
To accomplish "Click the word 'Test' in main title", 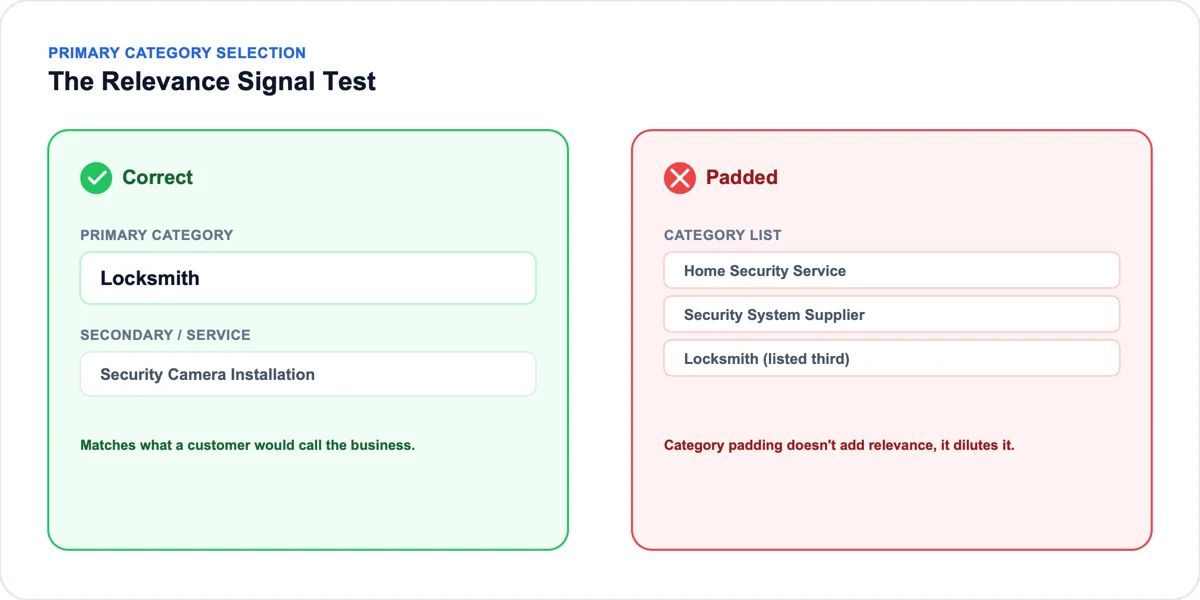I will coord(350,82).
